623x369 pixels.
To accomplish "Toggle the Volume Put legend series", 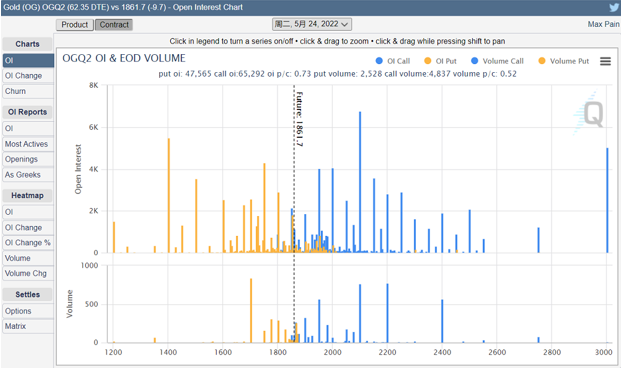I will pos(563,61).
